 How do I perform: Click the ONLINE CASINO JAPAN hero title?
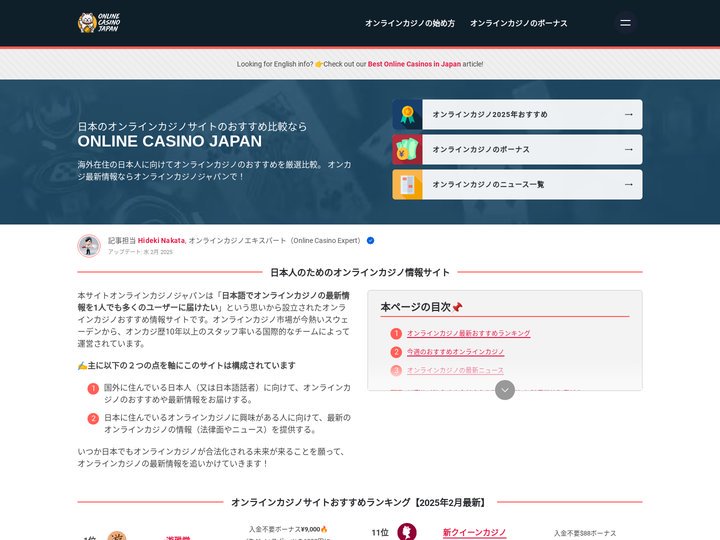pos(169,141)
